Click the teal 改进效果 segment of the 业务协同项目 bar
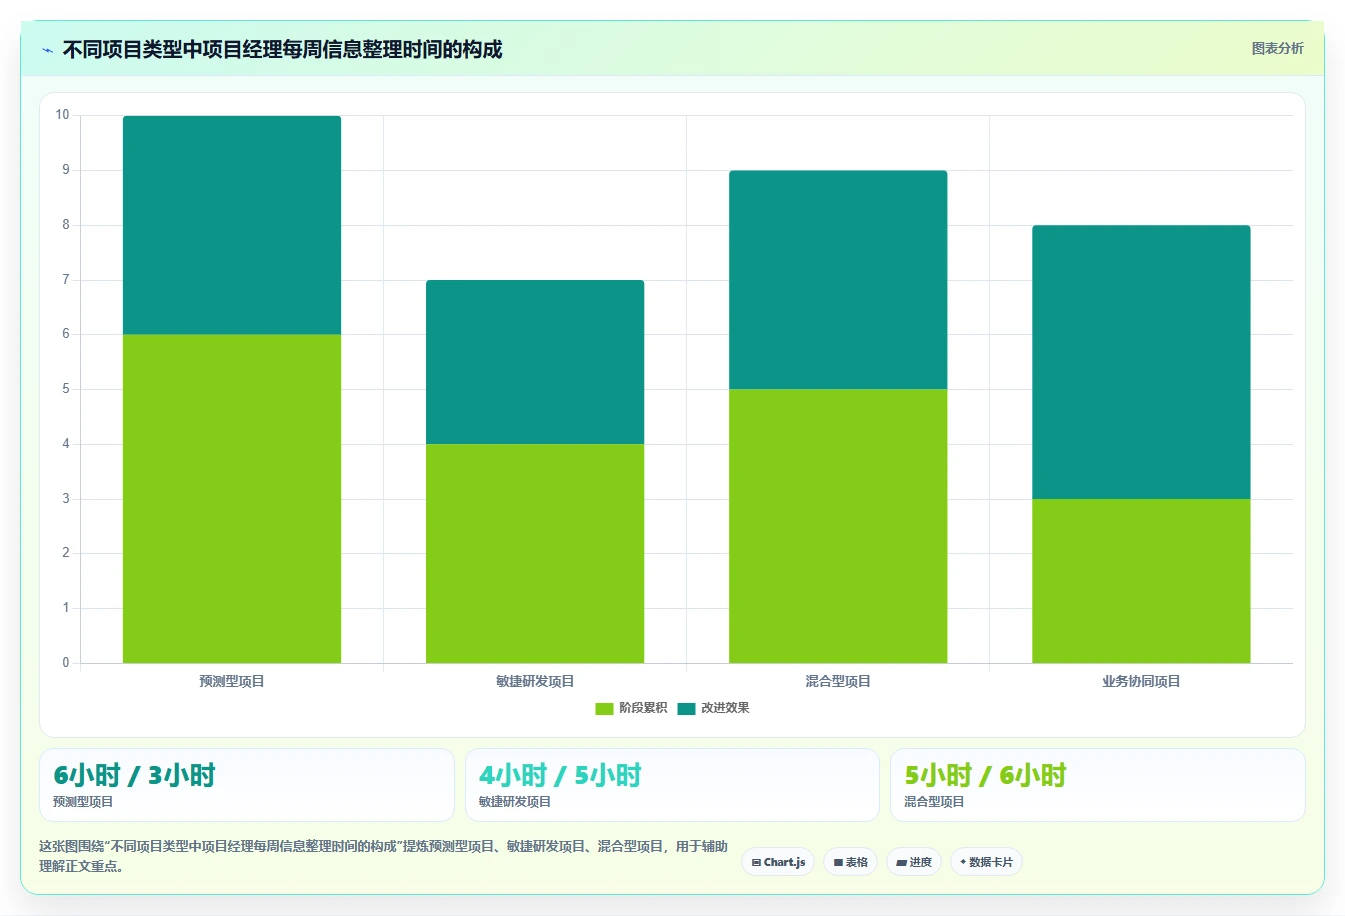Screen dimensions: 1345x916 (1141, 362)
